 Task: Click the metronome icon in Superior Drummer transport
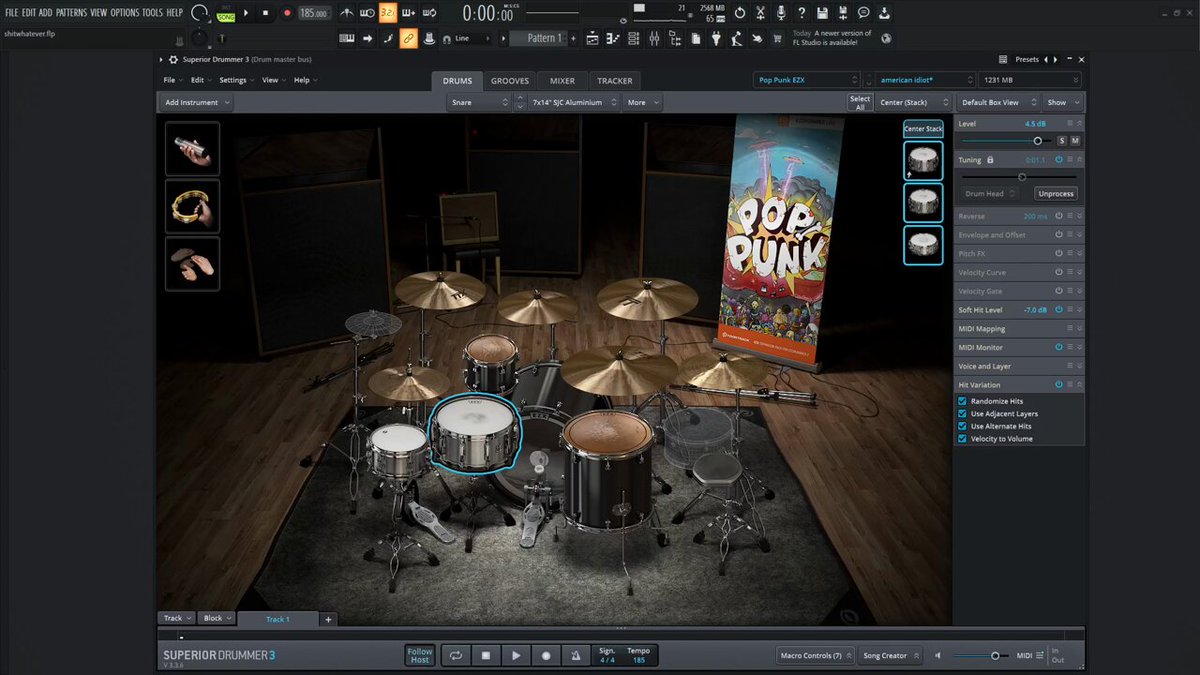pos(576,655)
